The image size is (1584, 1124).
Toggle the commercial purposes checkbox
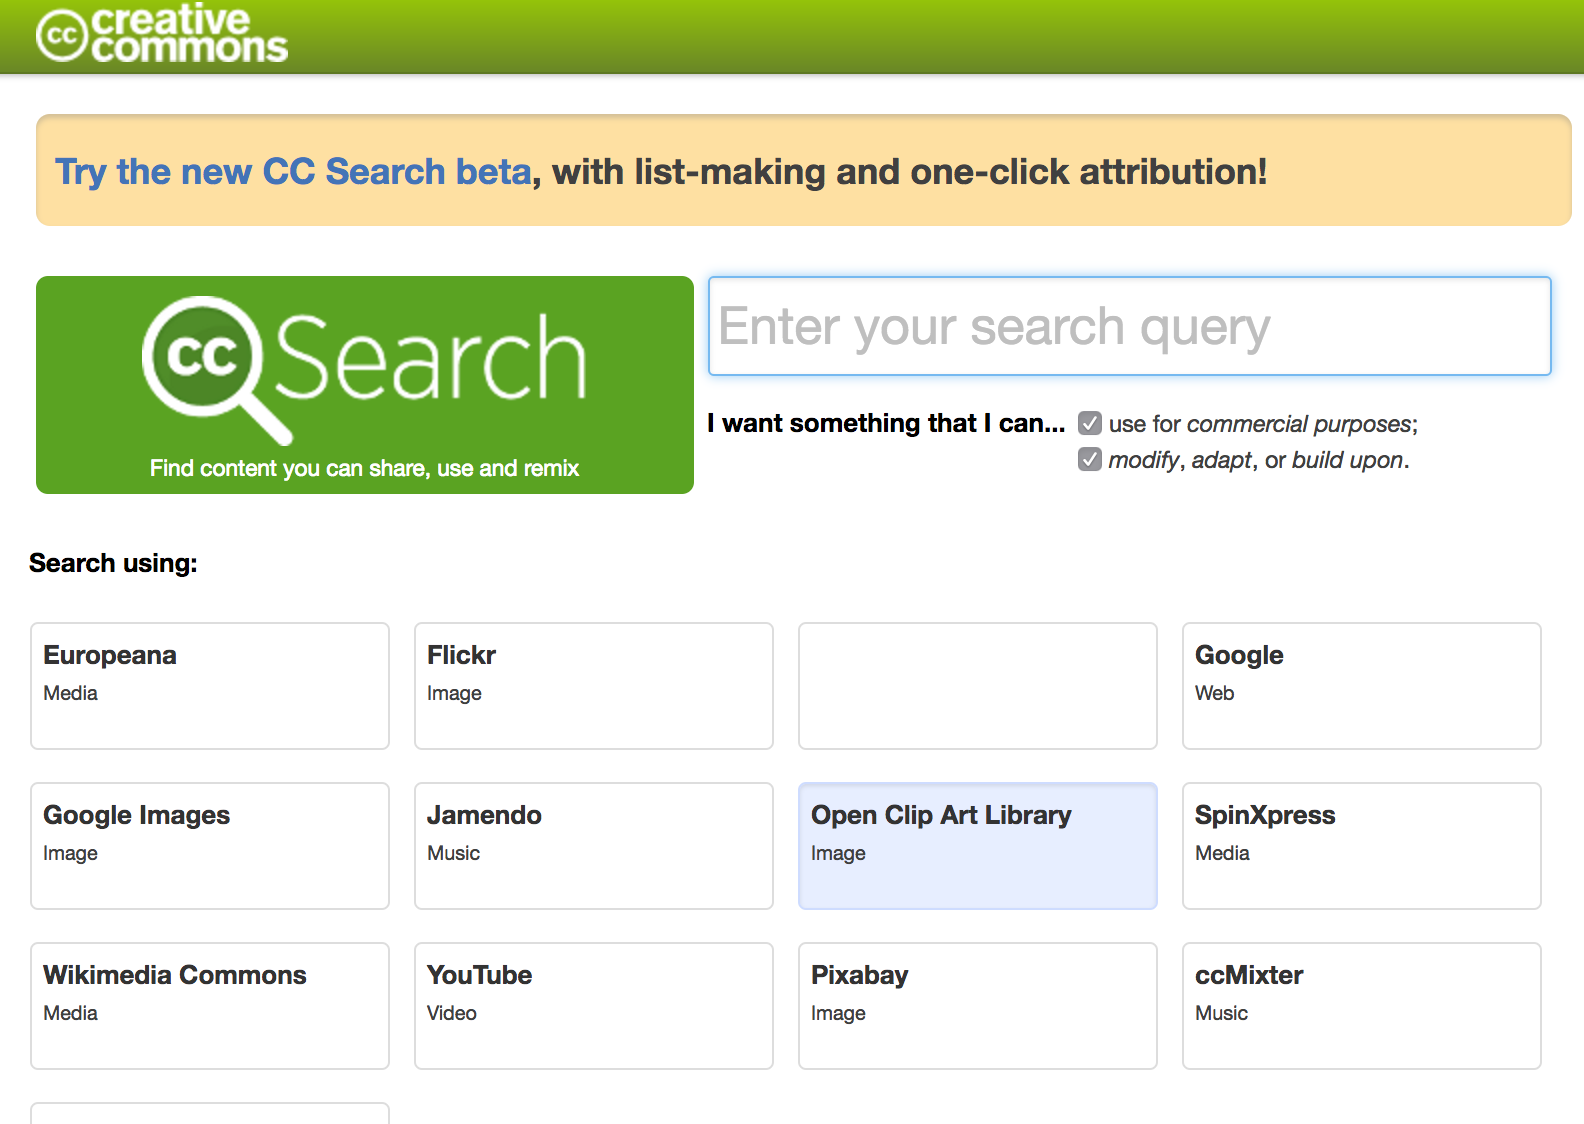tap(1090, 423)
